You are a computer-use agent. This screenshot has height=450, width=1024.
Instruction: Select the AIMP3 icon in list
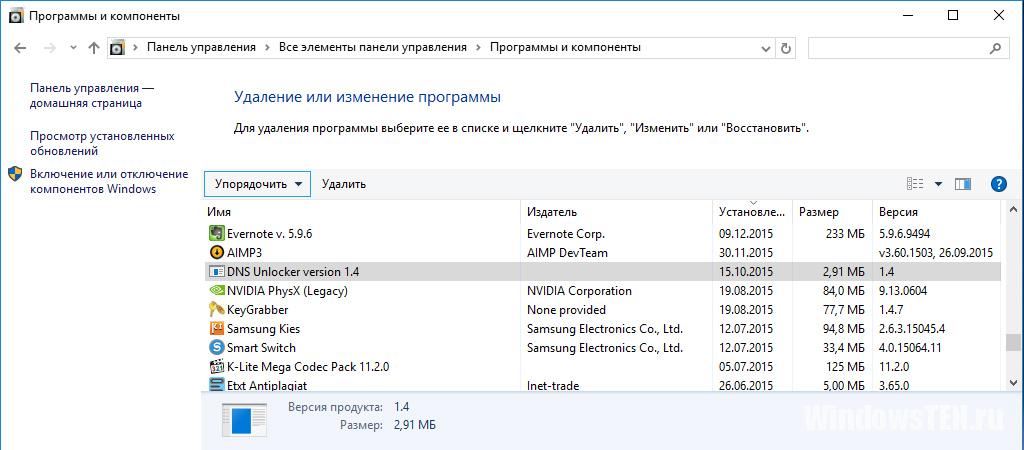pos(216,252)
